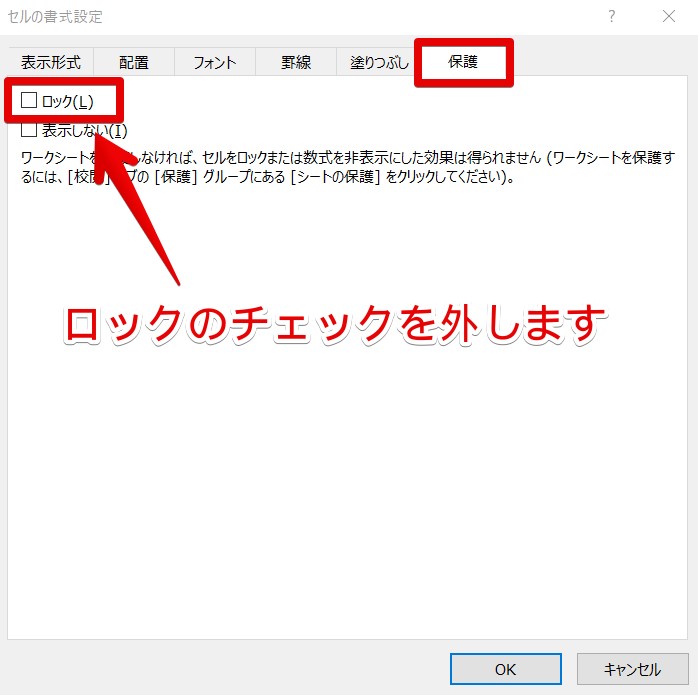Click the セルの書式設定 title bar text
The height and width of the screenshot is (695, 698).
(x=55, y=17)
